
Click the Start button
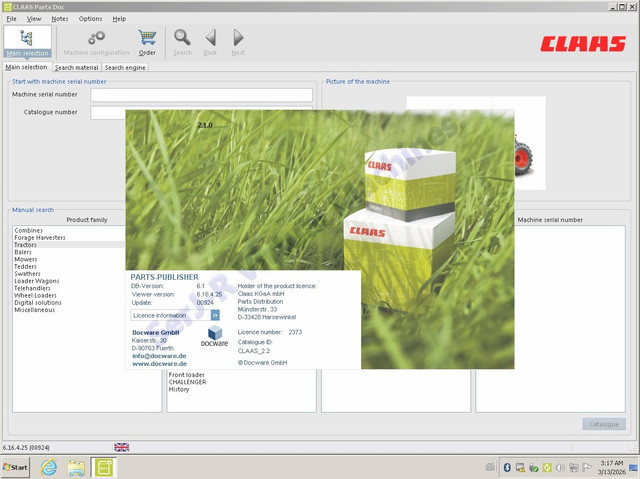click(15, 468)
